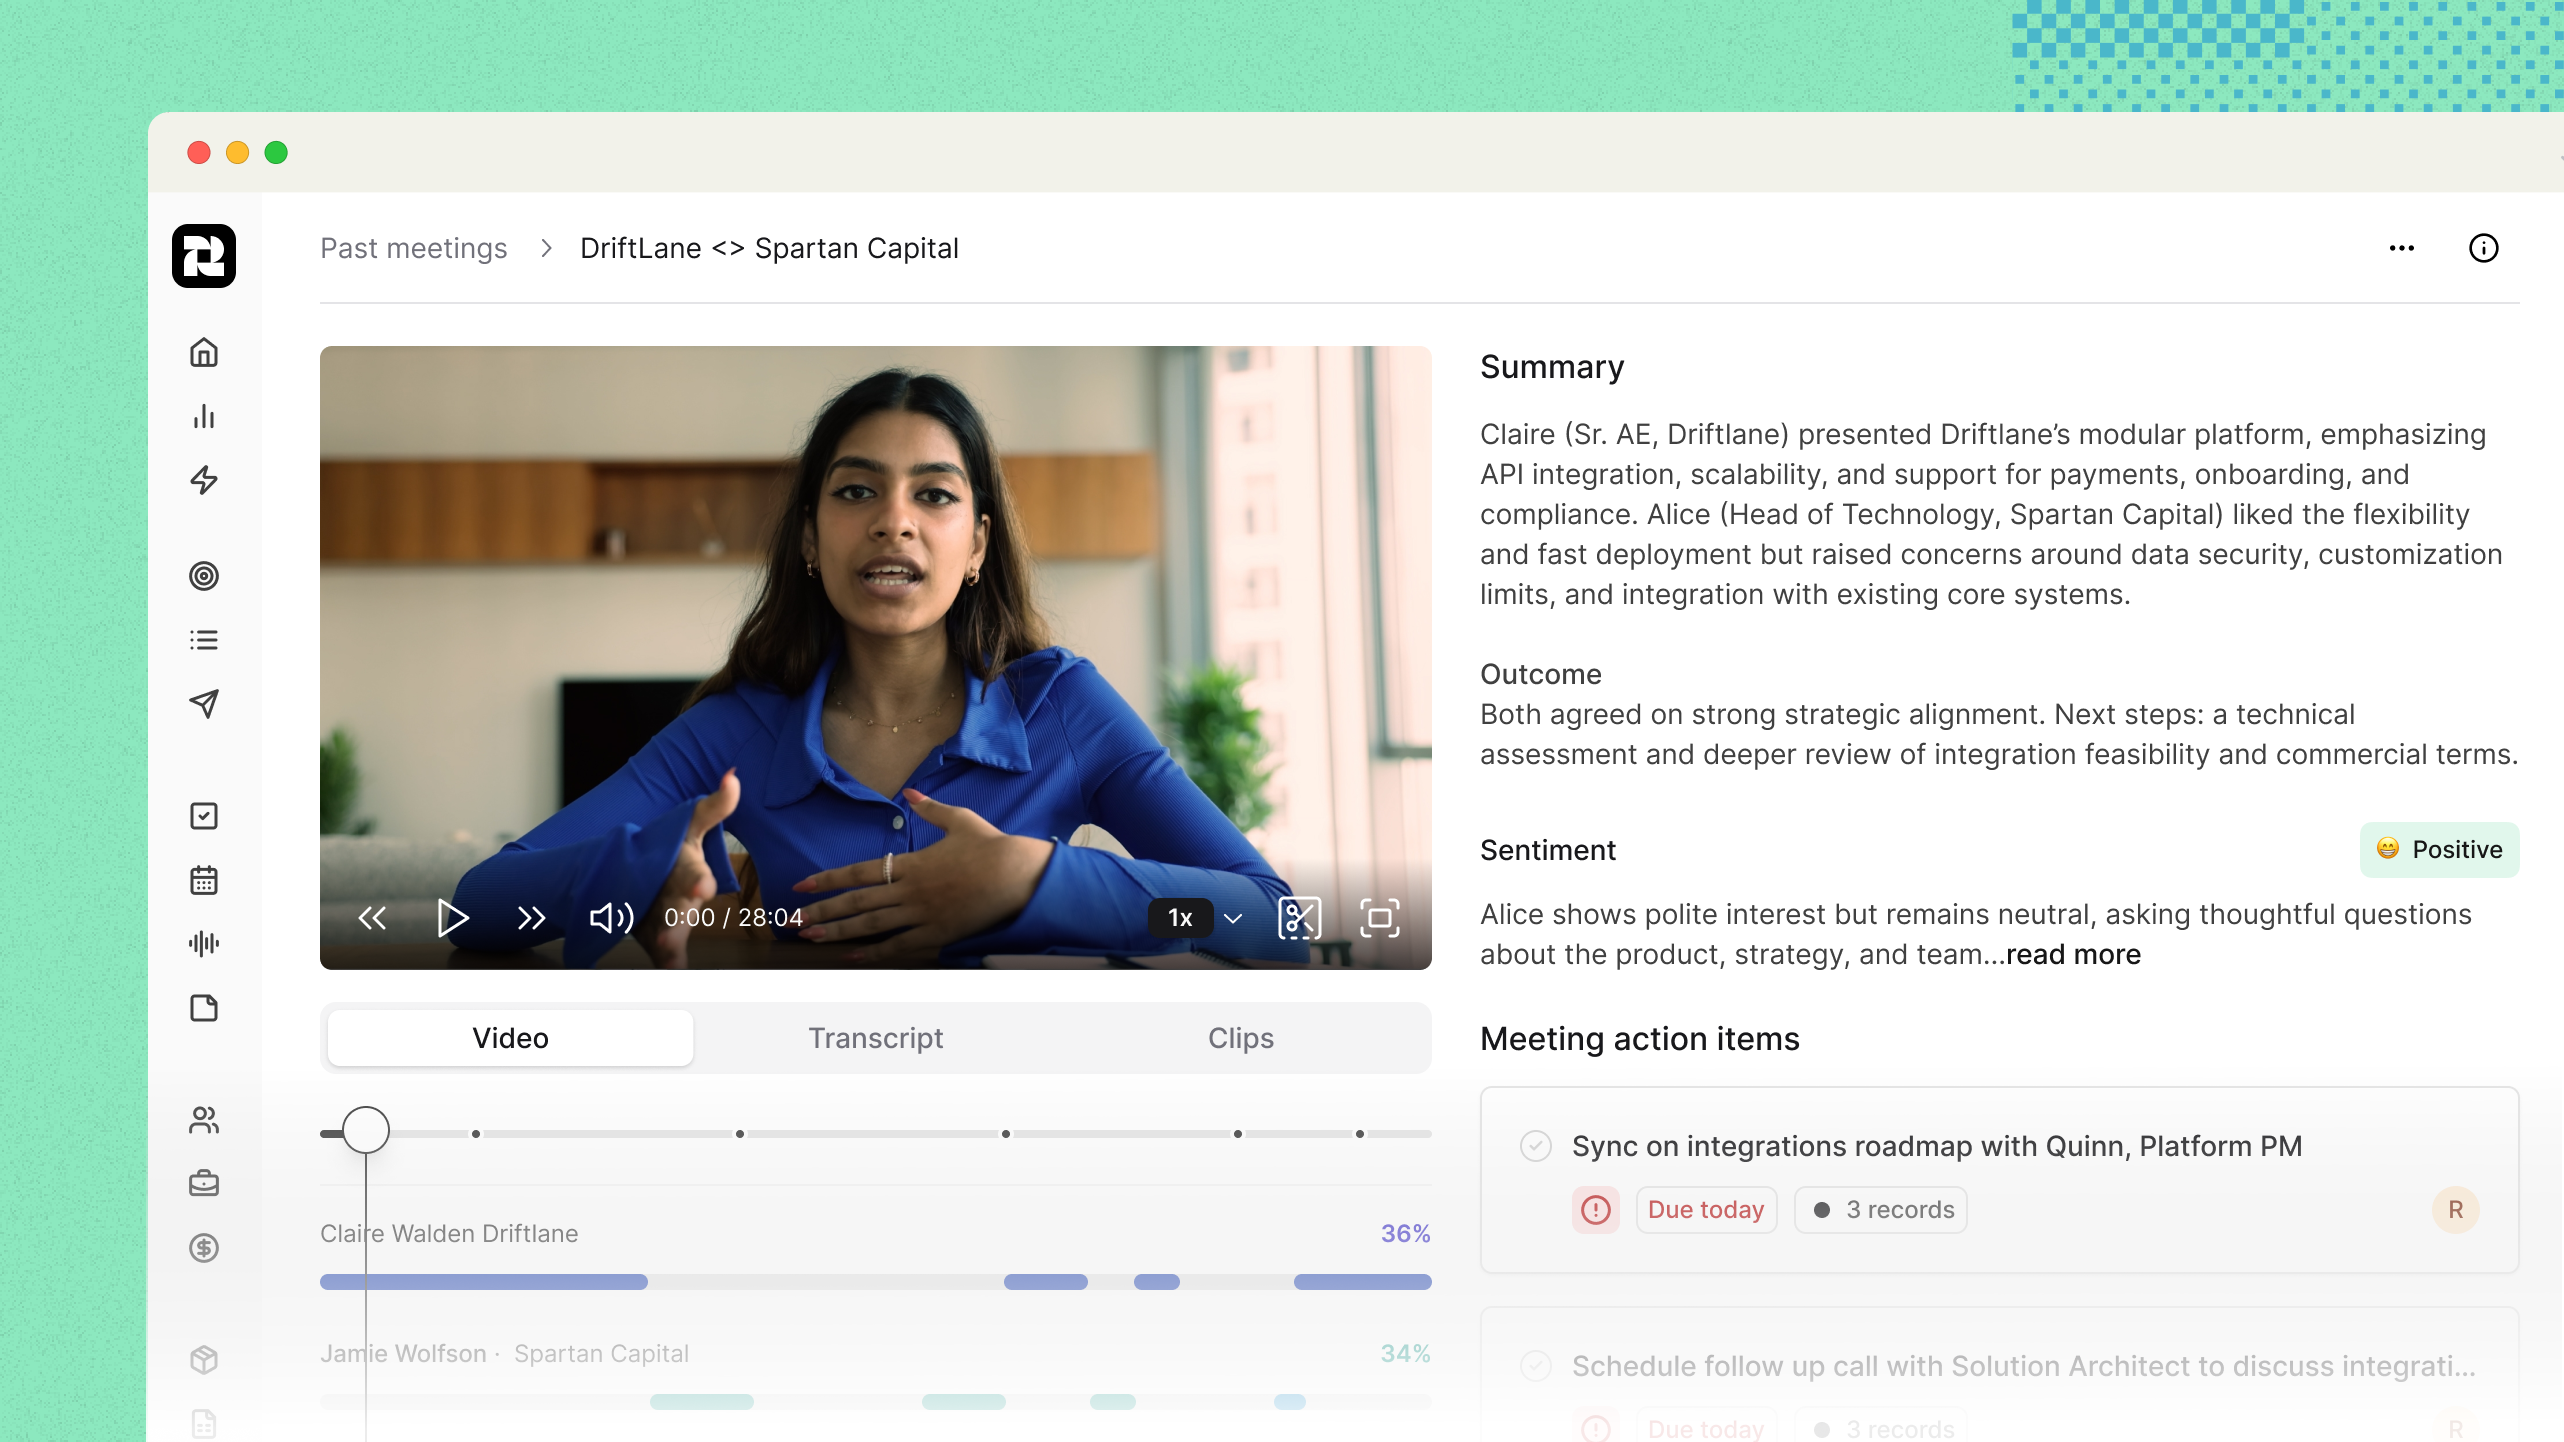Expand sentiment text with read more
The width and height of the screenshot is (2564, 1442).
pyautogui.click(x=2073, y=954)
